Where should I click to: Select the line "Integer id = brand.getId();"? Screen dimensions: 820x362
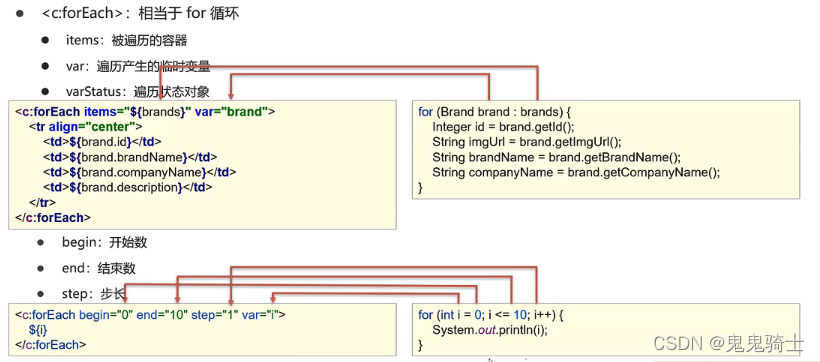click(503, 127)
